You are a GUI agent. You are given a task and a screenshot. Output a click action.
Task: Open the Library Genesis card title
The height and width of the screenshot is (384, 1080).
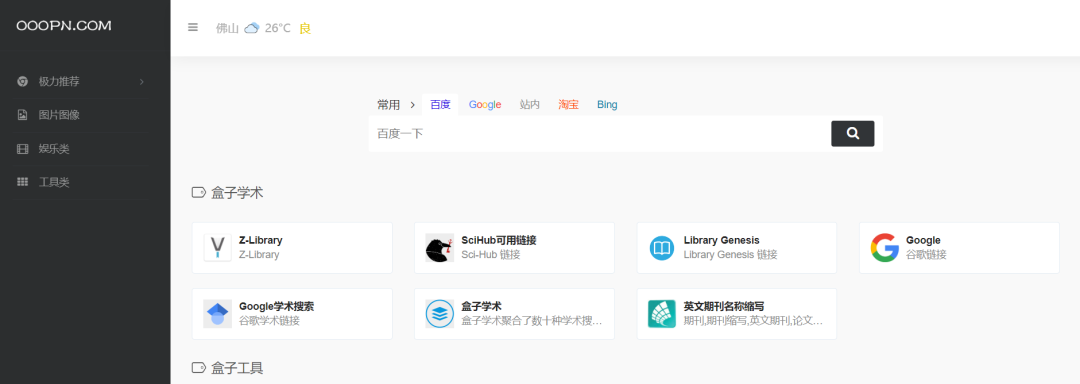click(722, 240)
